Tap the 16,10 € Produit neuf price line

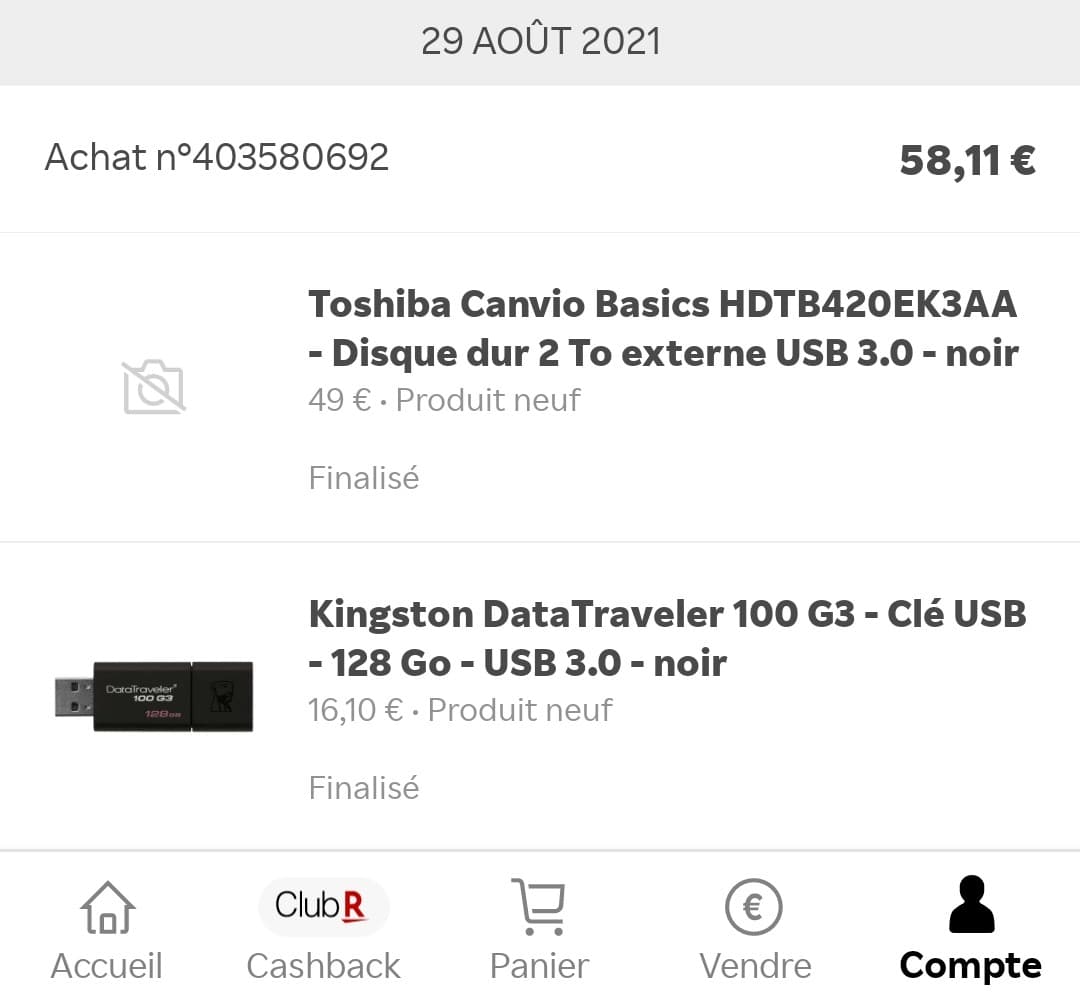click(458, 710)
